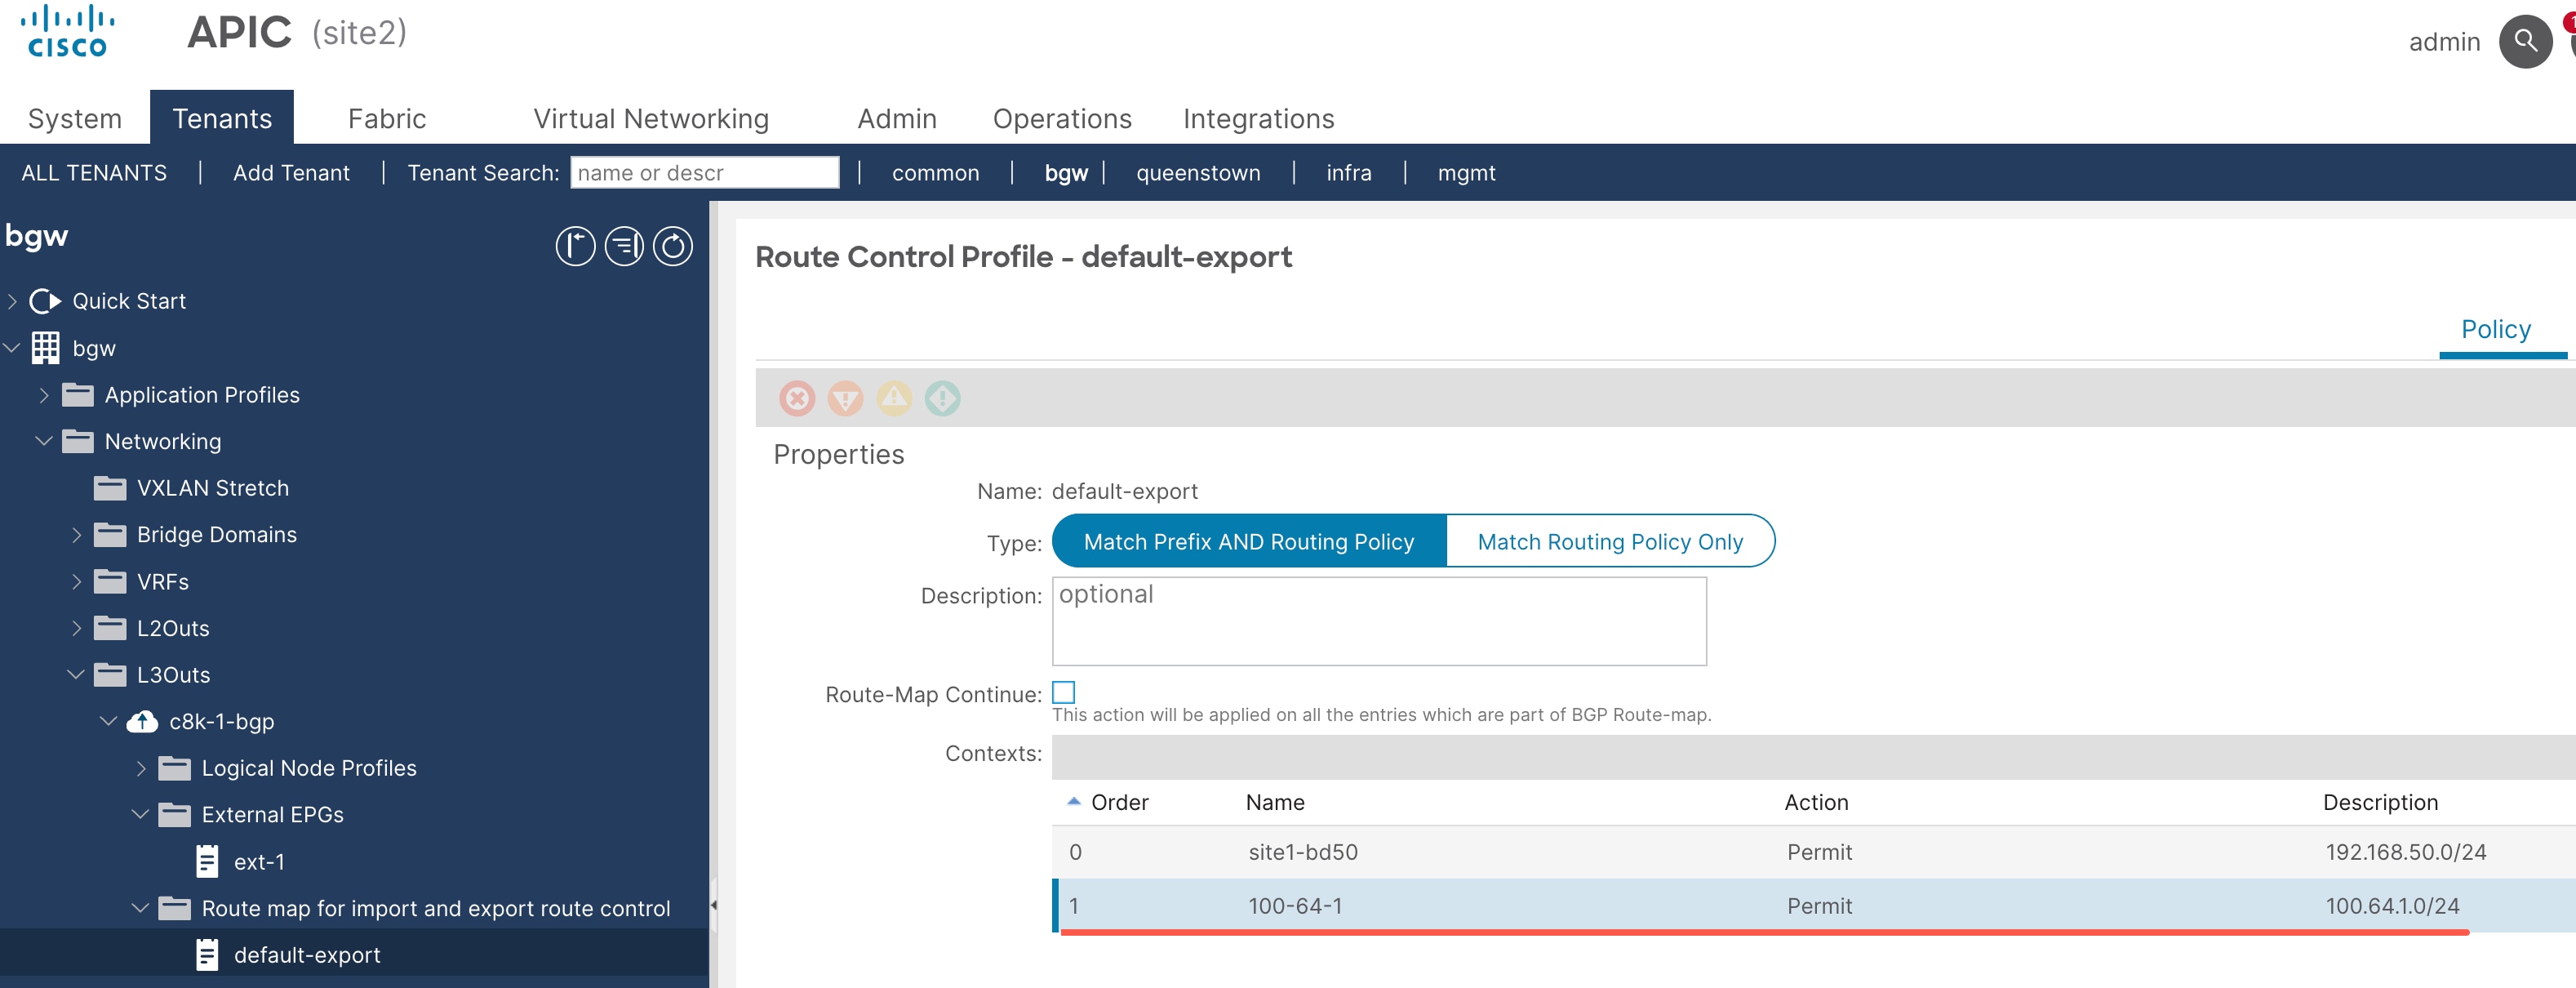2576x988 pixels.
Task: Click the Quick Start icon
Action: (45, 301)
